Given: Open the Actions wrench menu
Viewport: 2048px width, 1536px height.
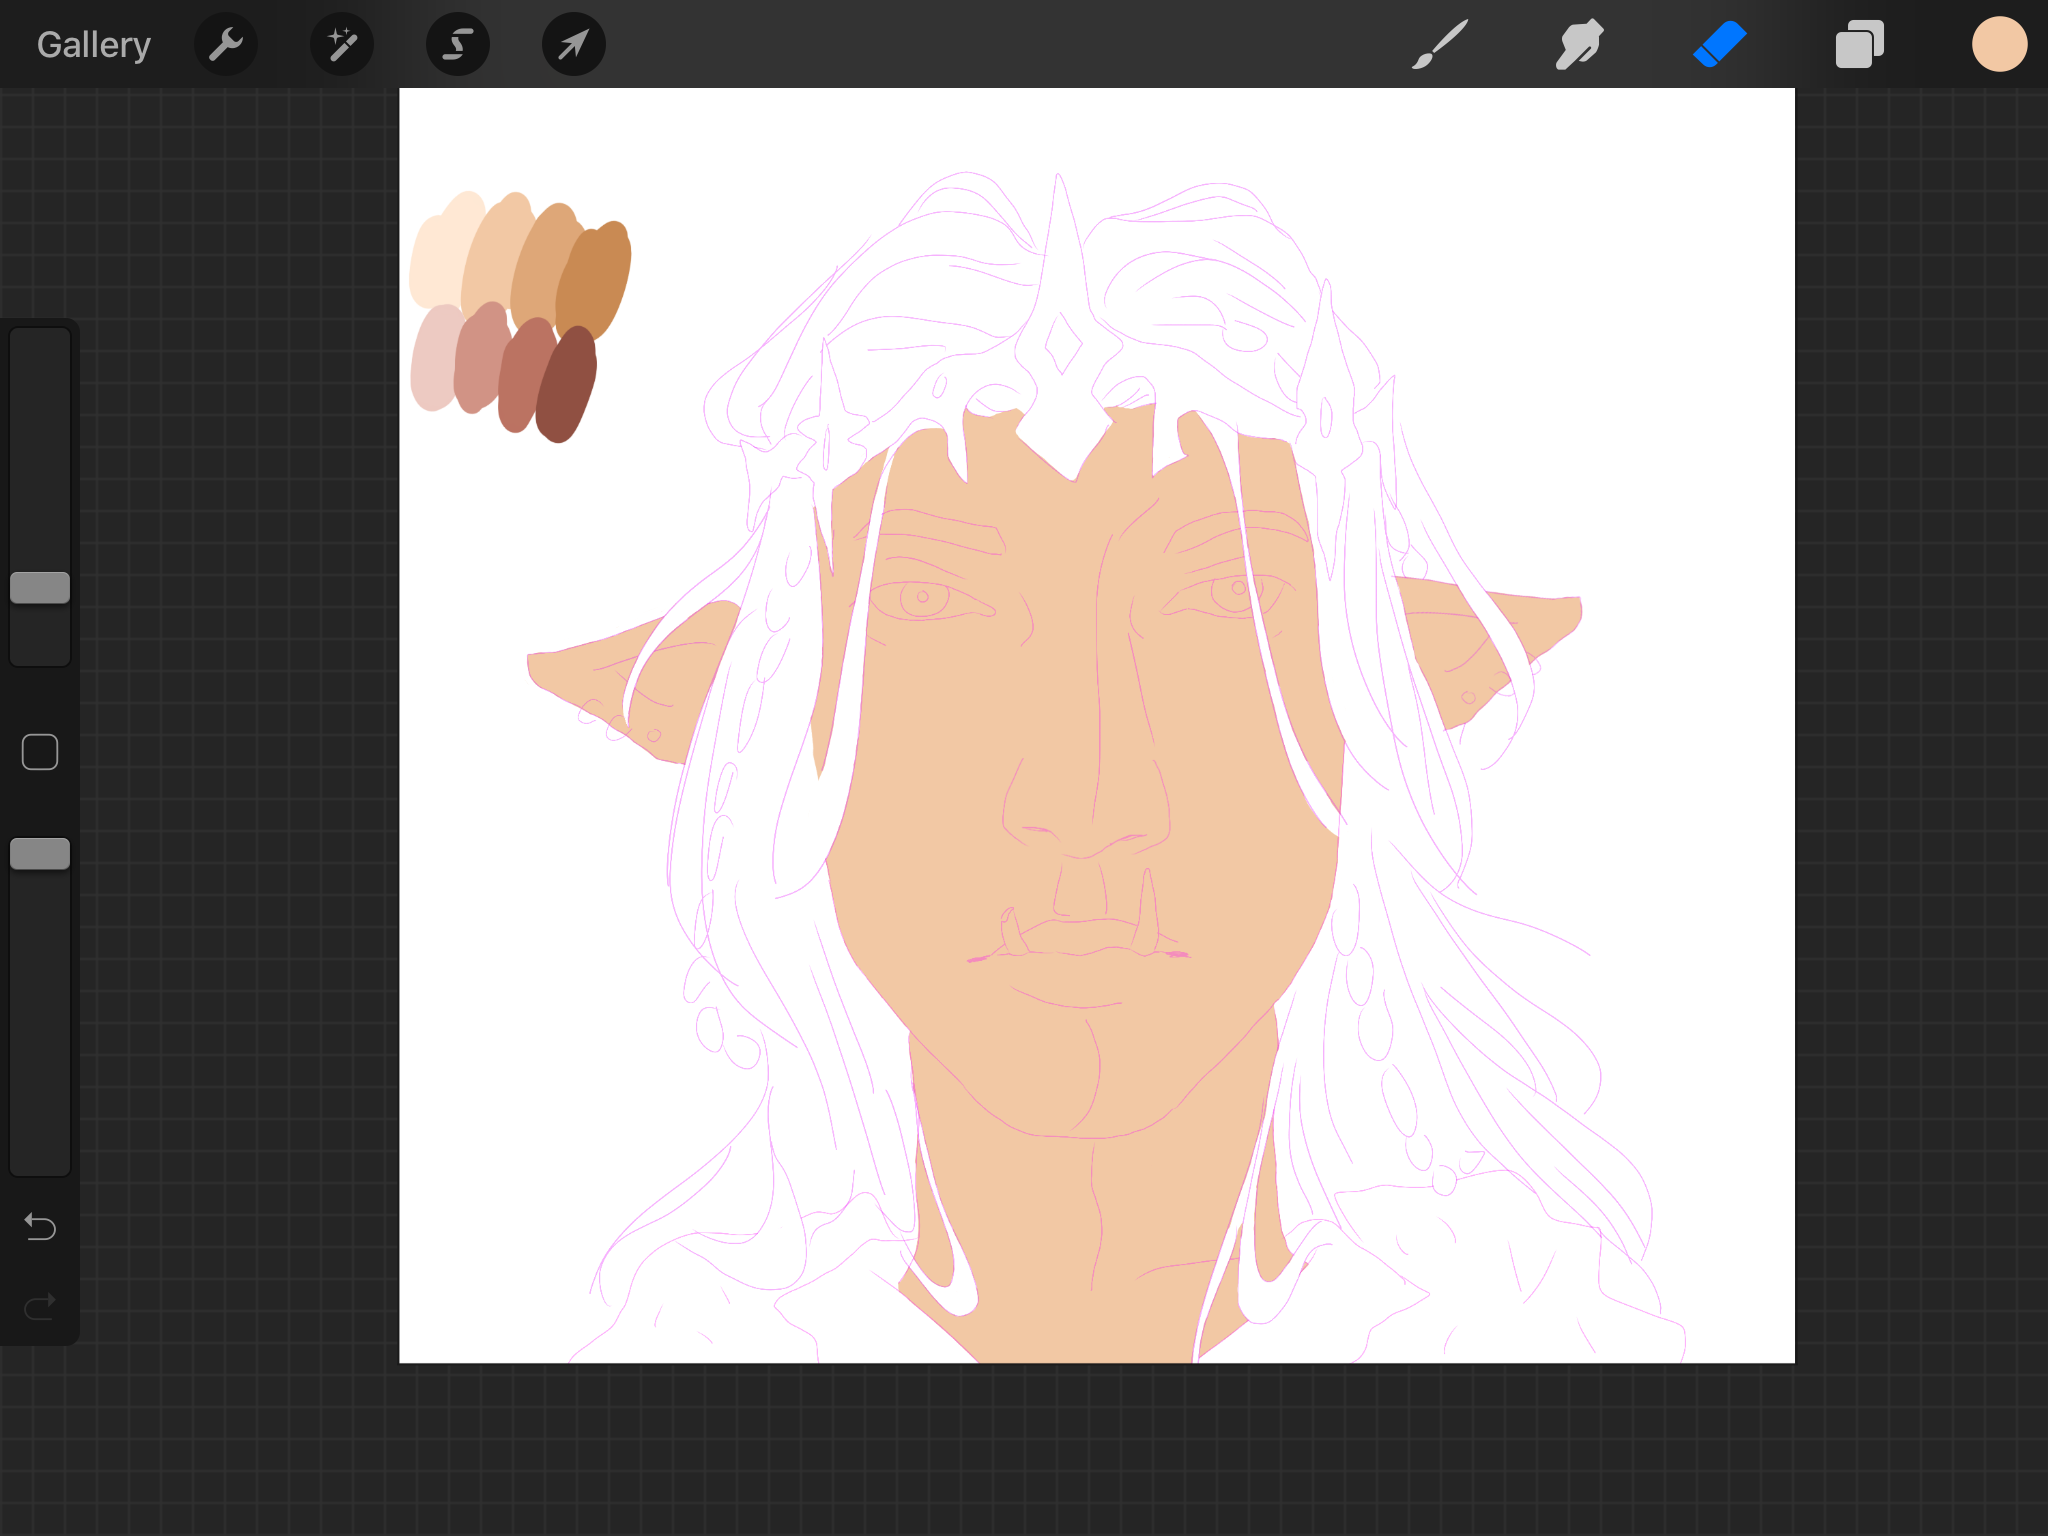Looking at the screenshot, I should [226, 44].
